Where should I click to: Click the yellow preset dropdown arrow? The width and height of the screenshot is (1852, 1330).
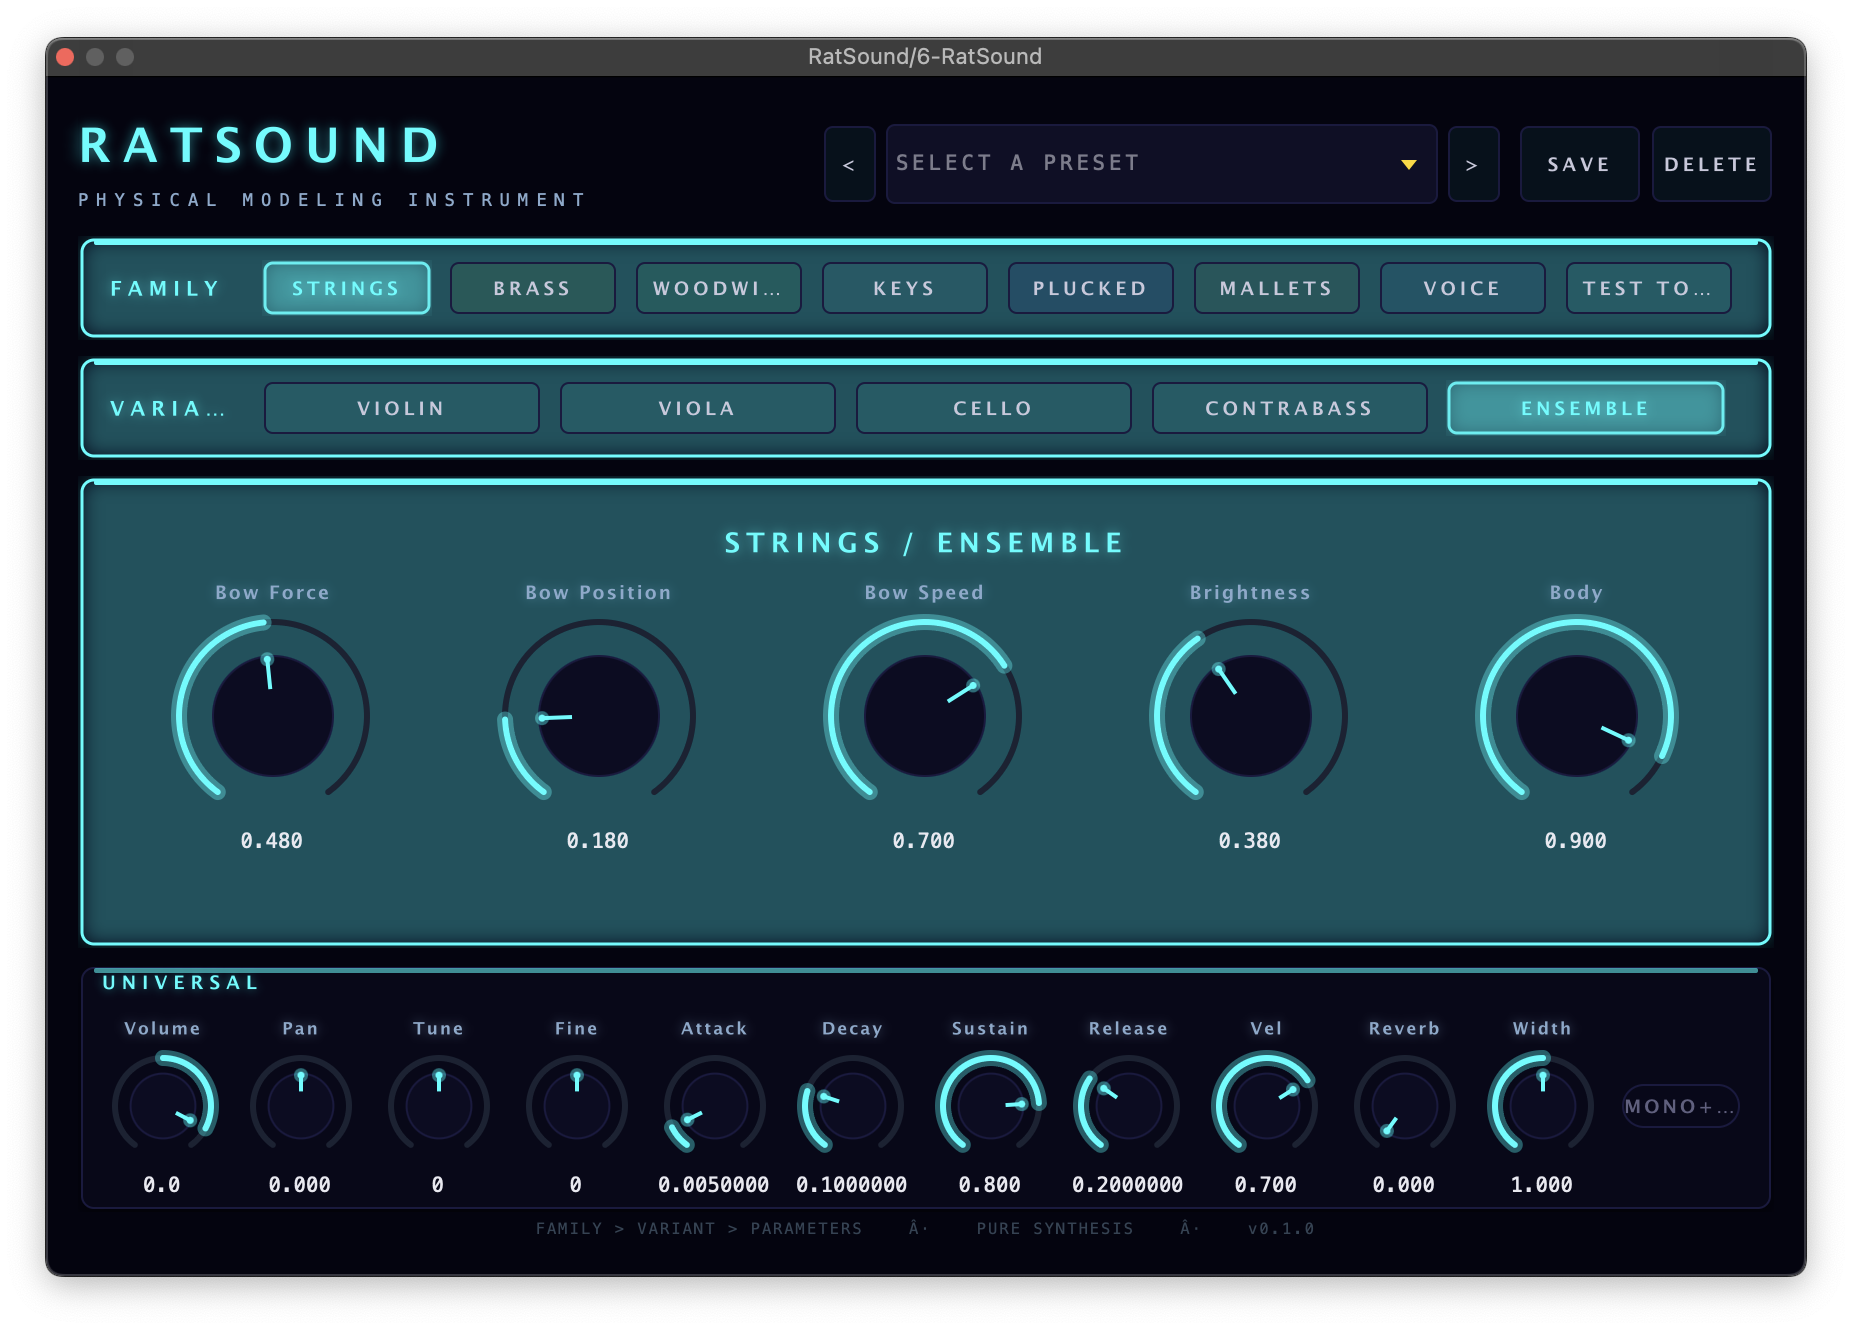point(1409,164)
